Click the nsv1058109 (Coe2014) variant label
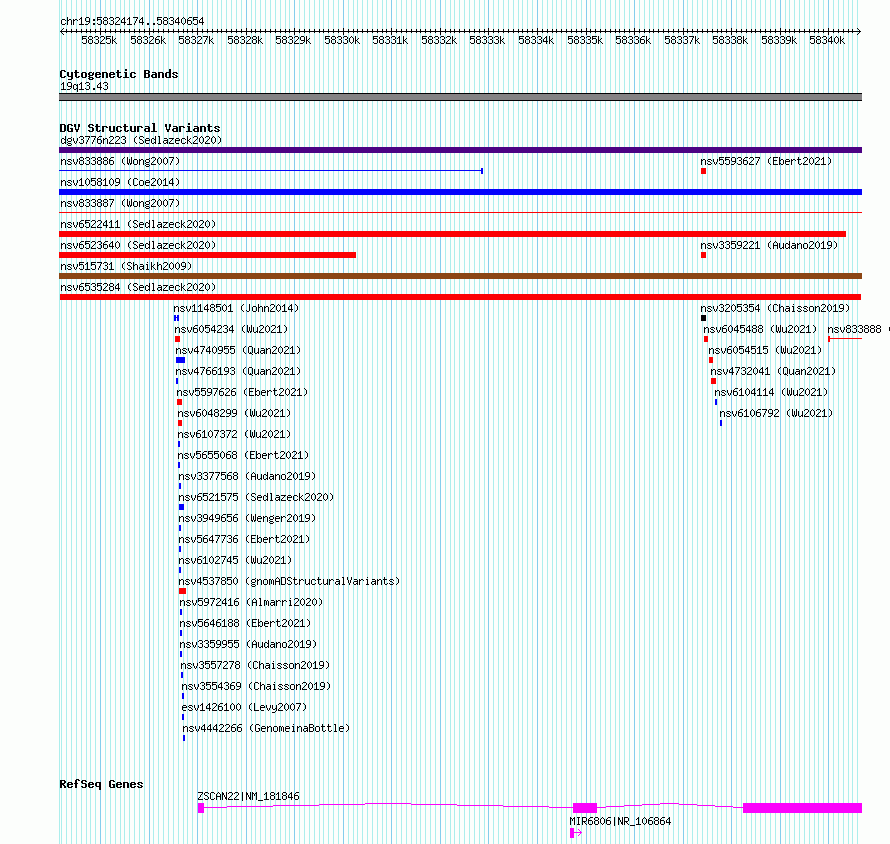The height and width of the screenshot is (844, 890). pos(120,182)
